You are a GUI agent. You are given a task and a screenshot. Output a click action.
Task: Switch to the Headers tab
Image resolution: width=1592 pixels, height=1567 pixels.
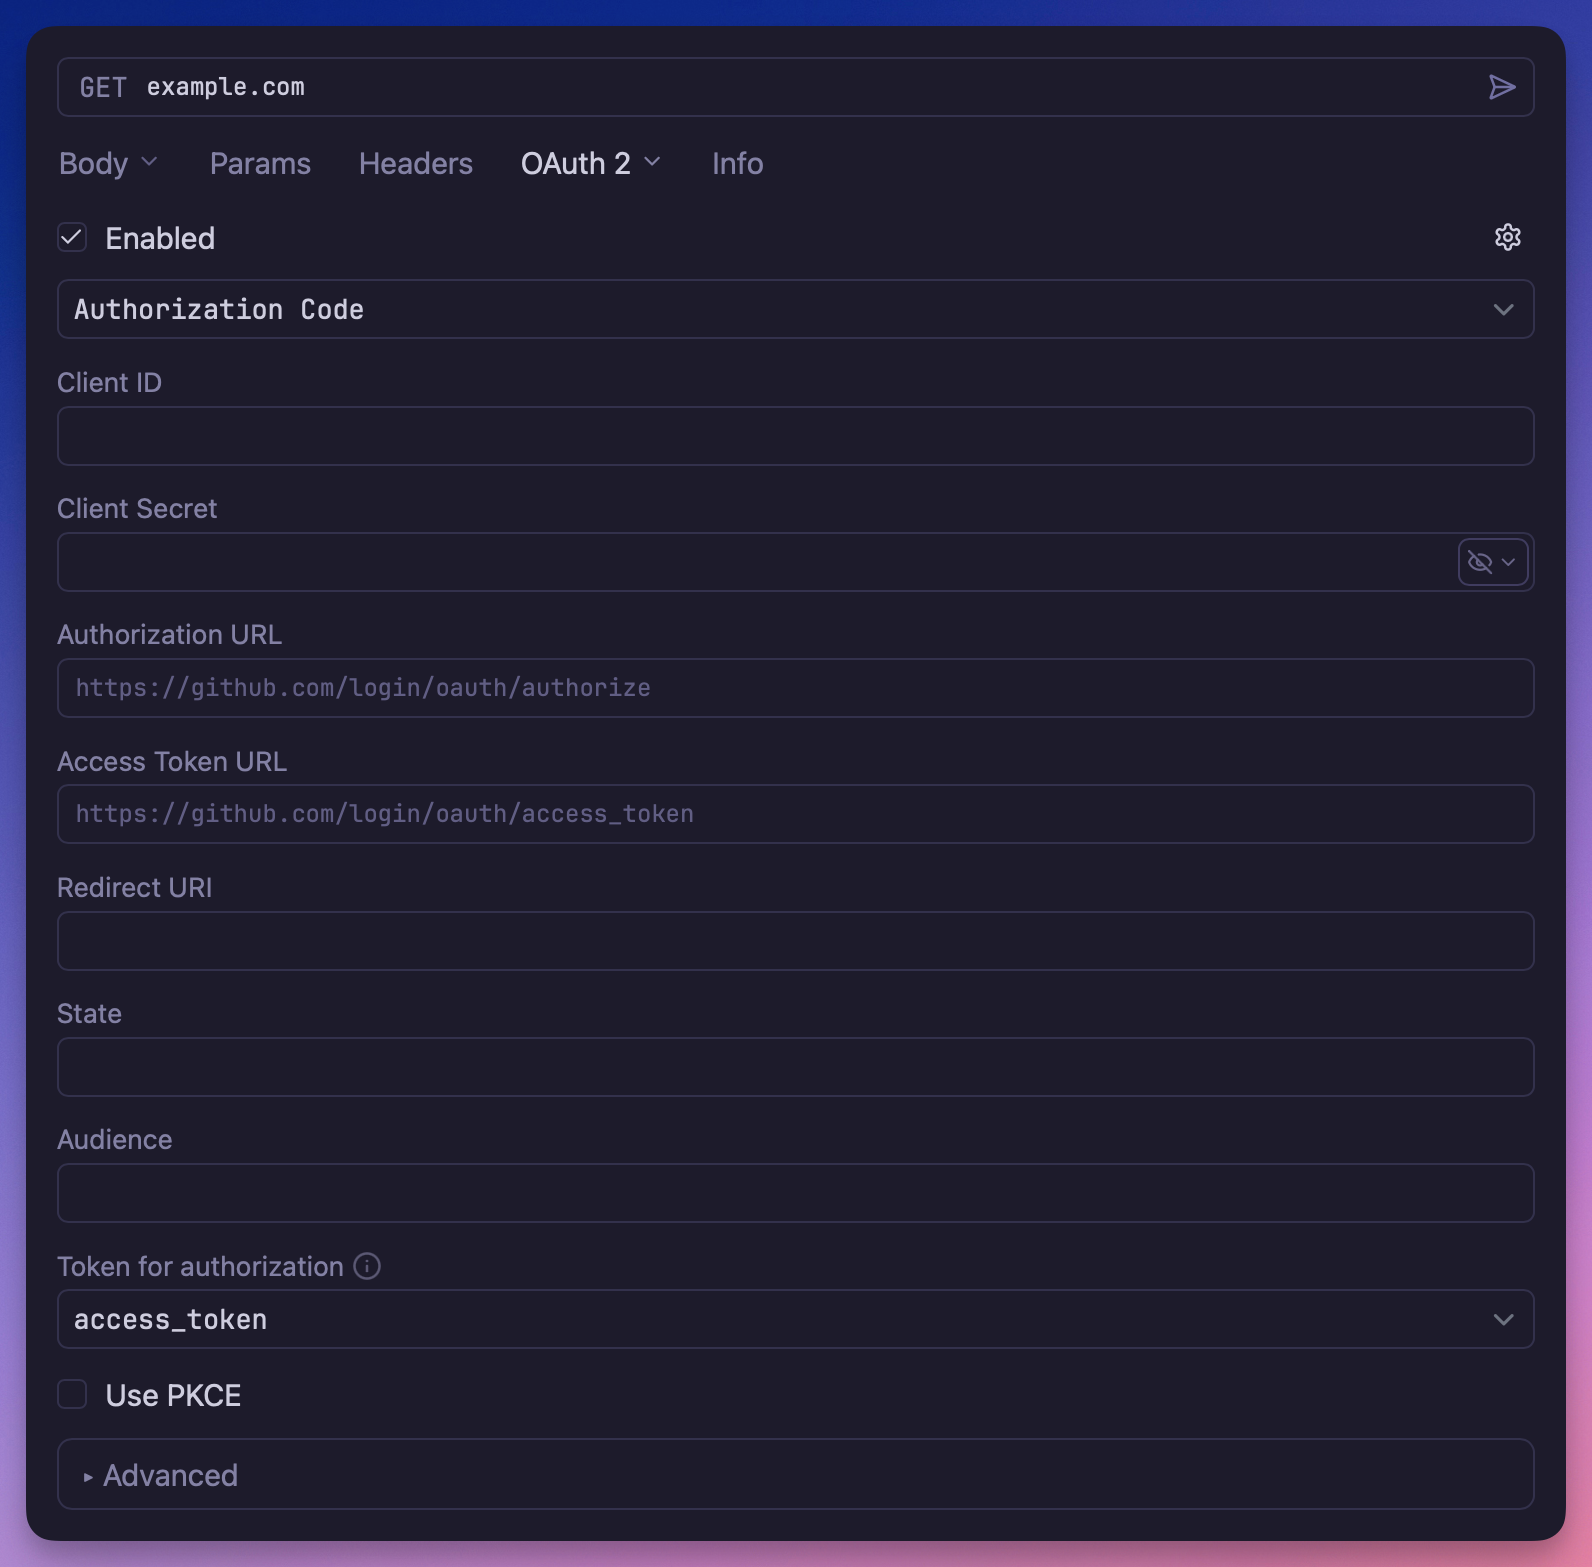click(415, 163)
